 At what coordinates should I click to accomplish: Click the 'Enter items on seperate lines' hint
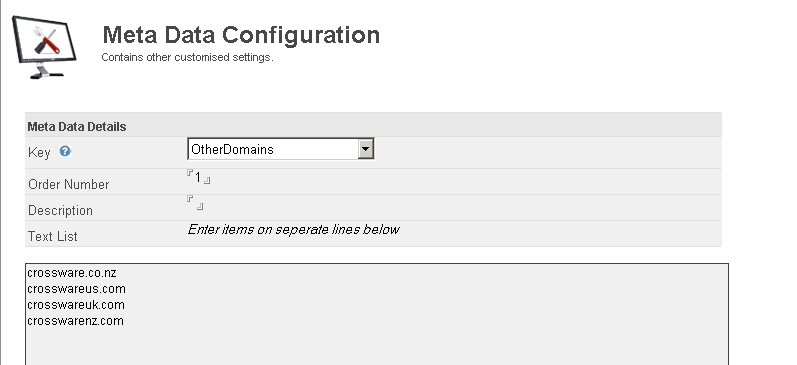(x=294, y=229)
